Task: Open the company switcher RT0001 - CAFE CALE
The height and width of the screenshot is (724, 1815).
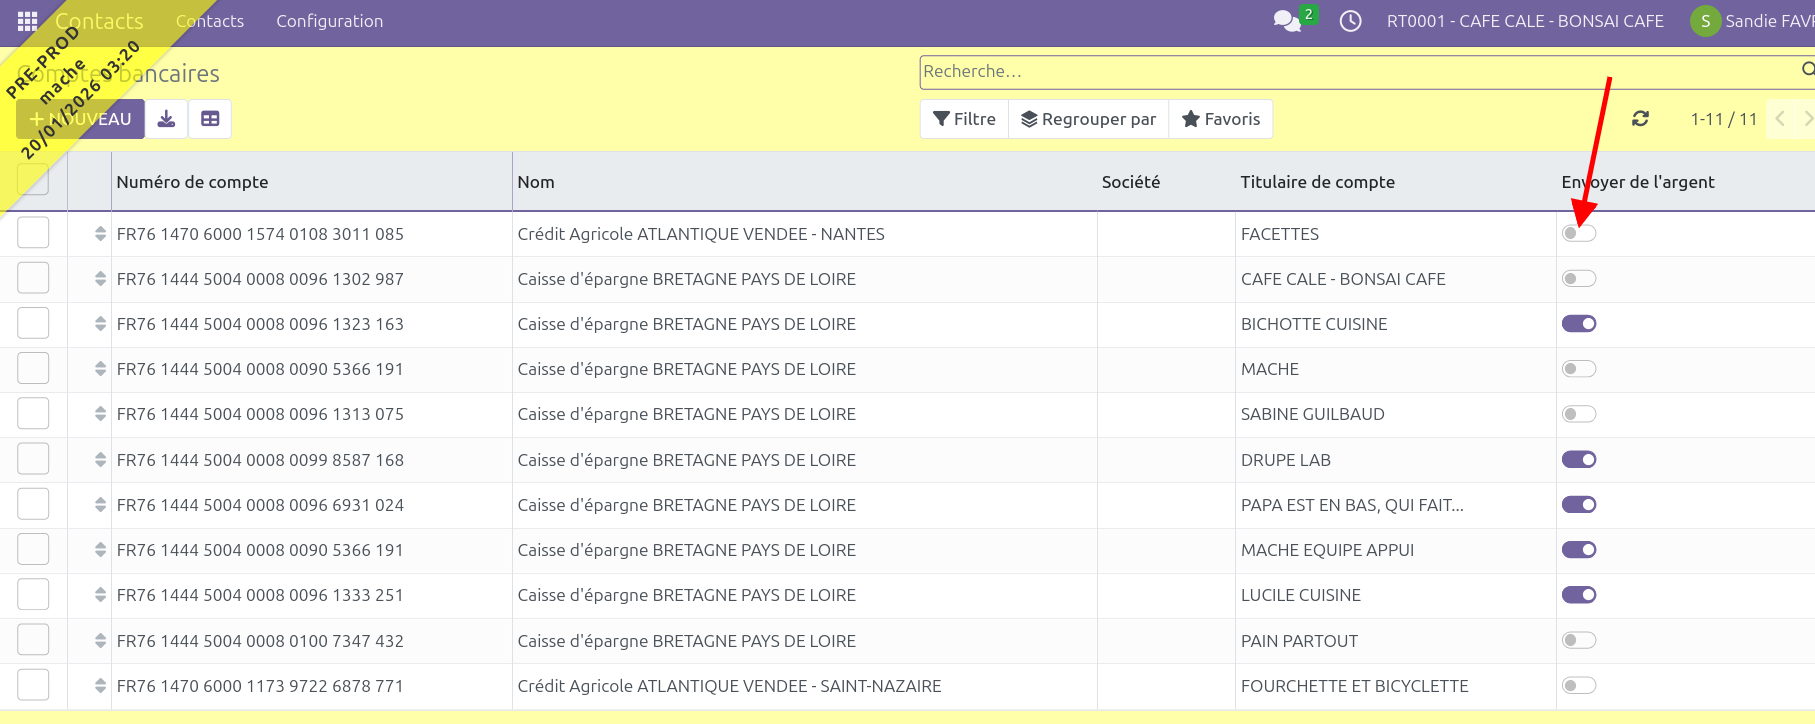Action: 1524,21
